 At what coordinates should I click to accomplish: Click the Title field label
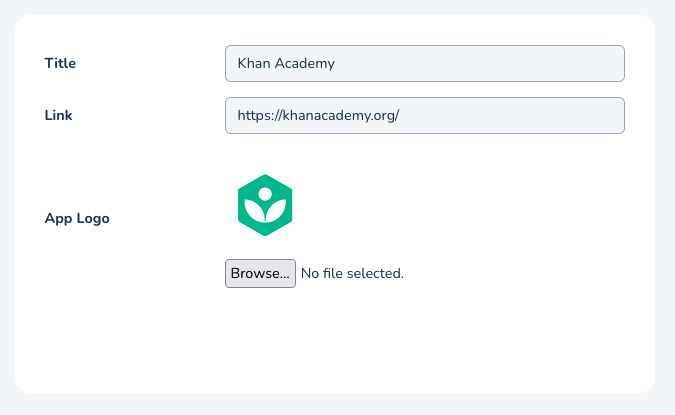coord(60,63)
